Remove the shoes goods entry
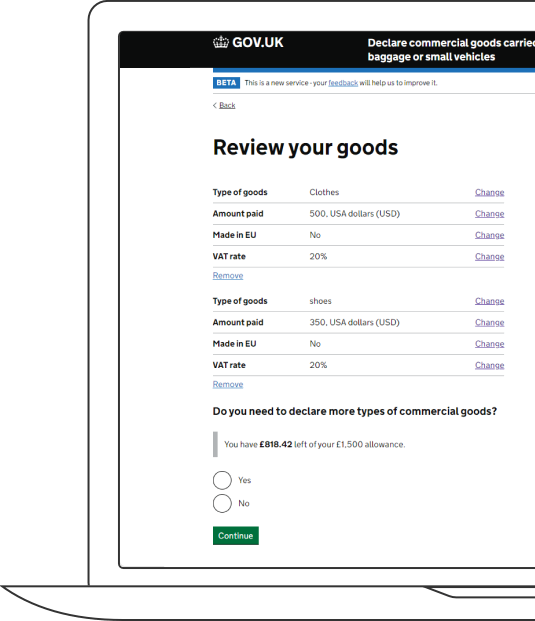Viewport: 535px width, 621px height. point(228,384)
